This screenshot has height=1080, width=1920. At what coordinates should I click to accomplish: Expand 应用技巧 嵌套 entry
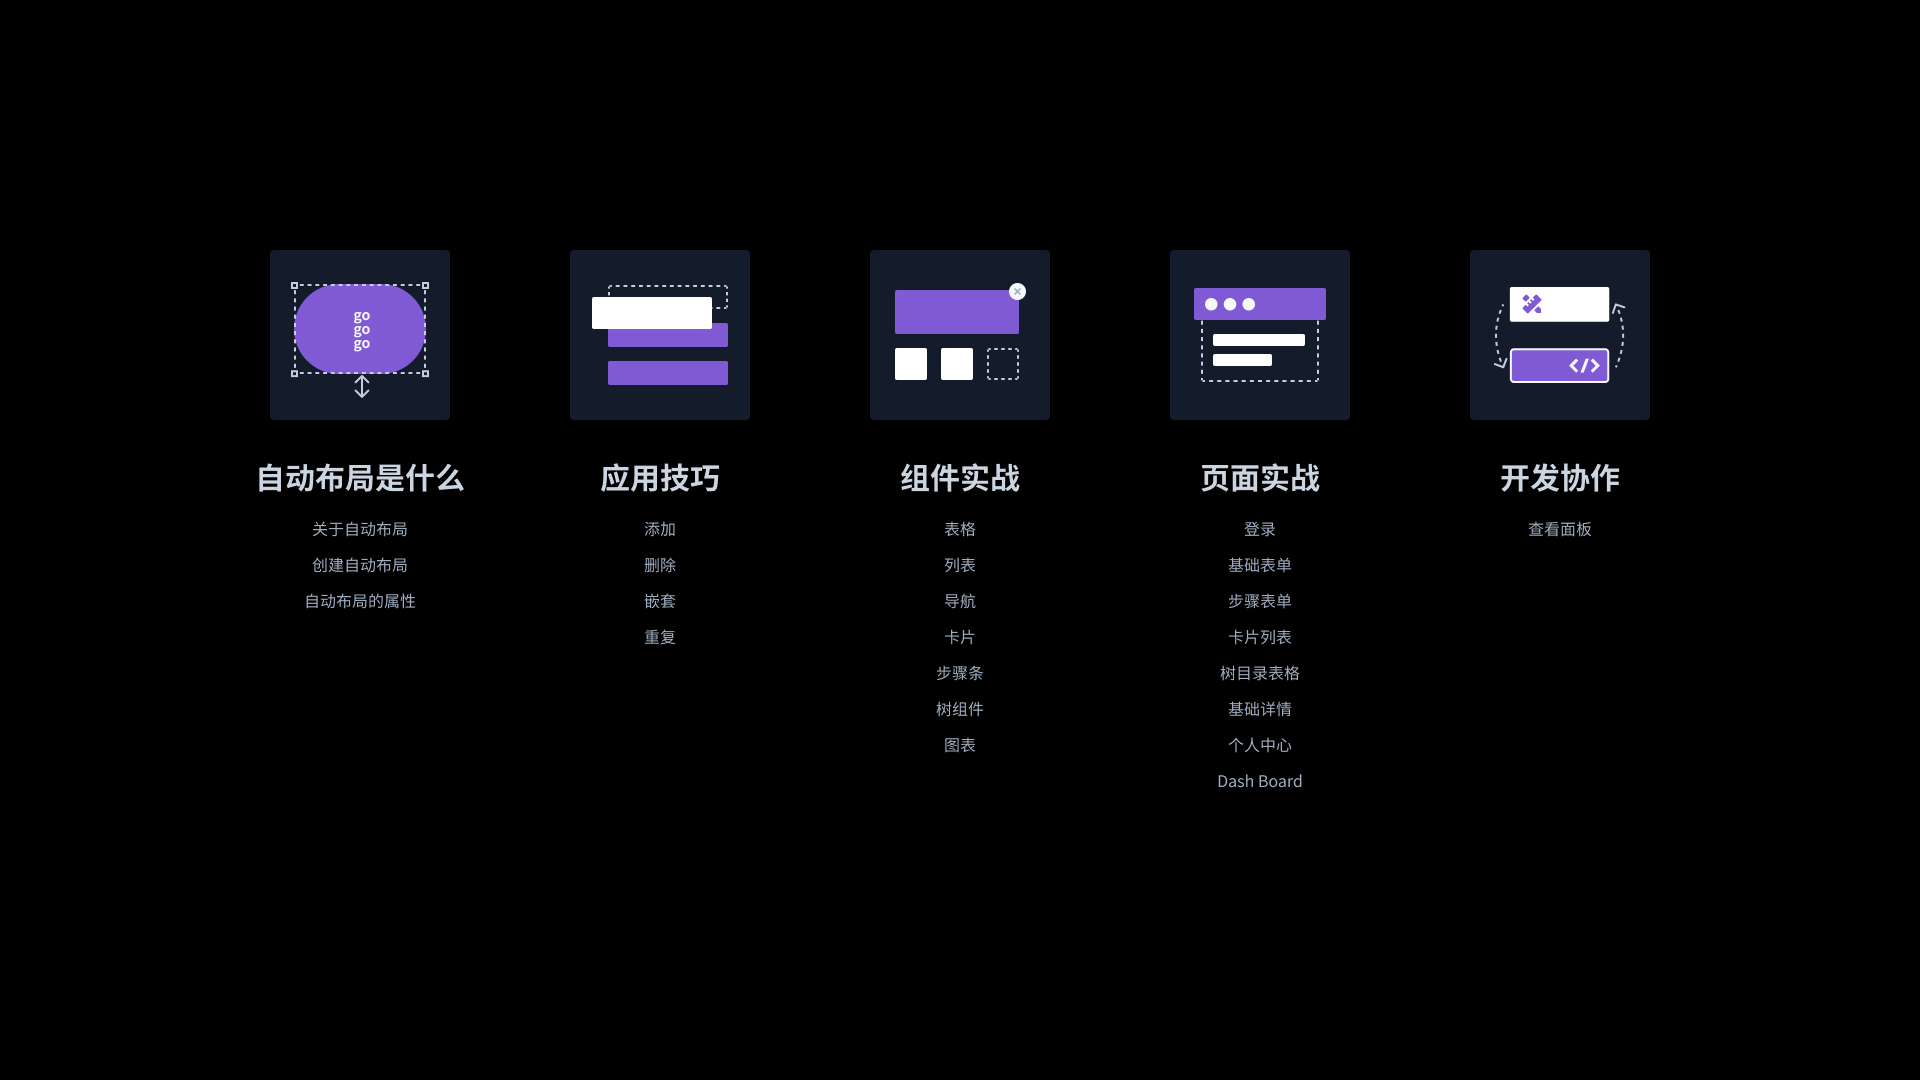pos(659,600)
